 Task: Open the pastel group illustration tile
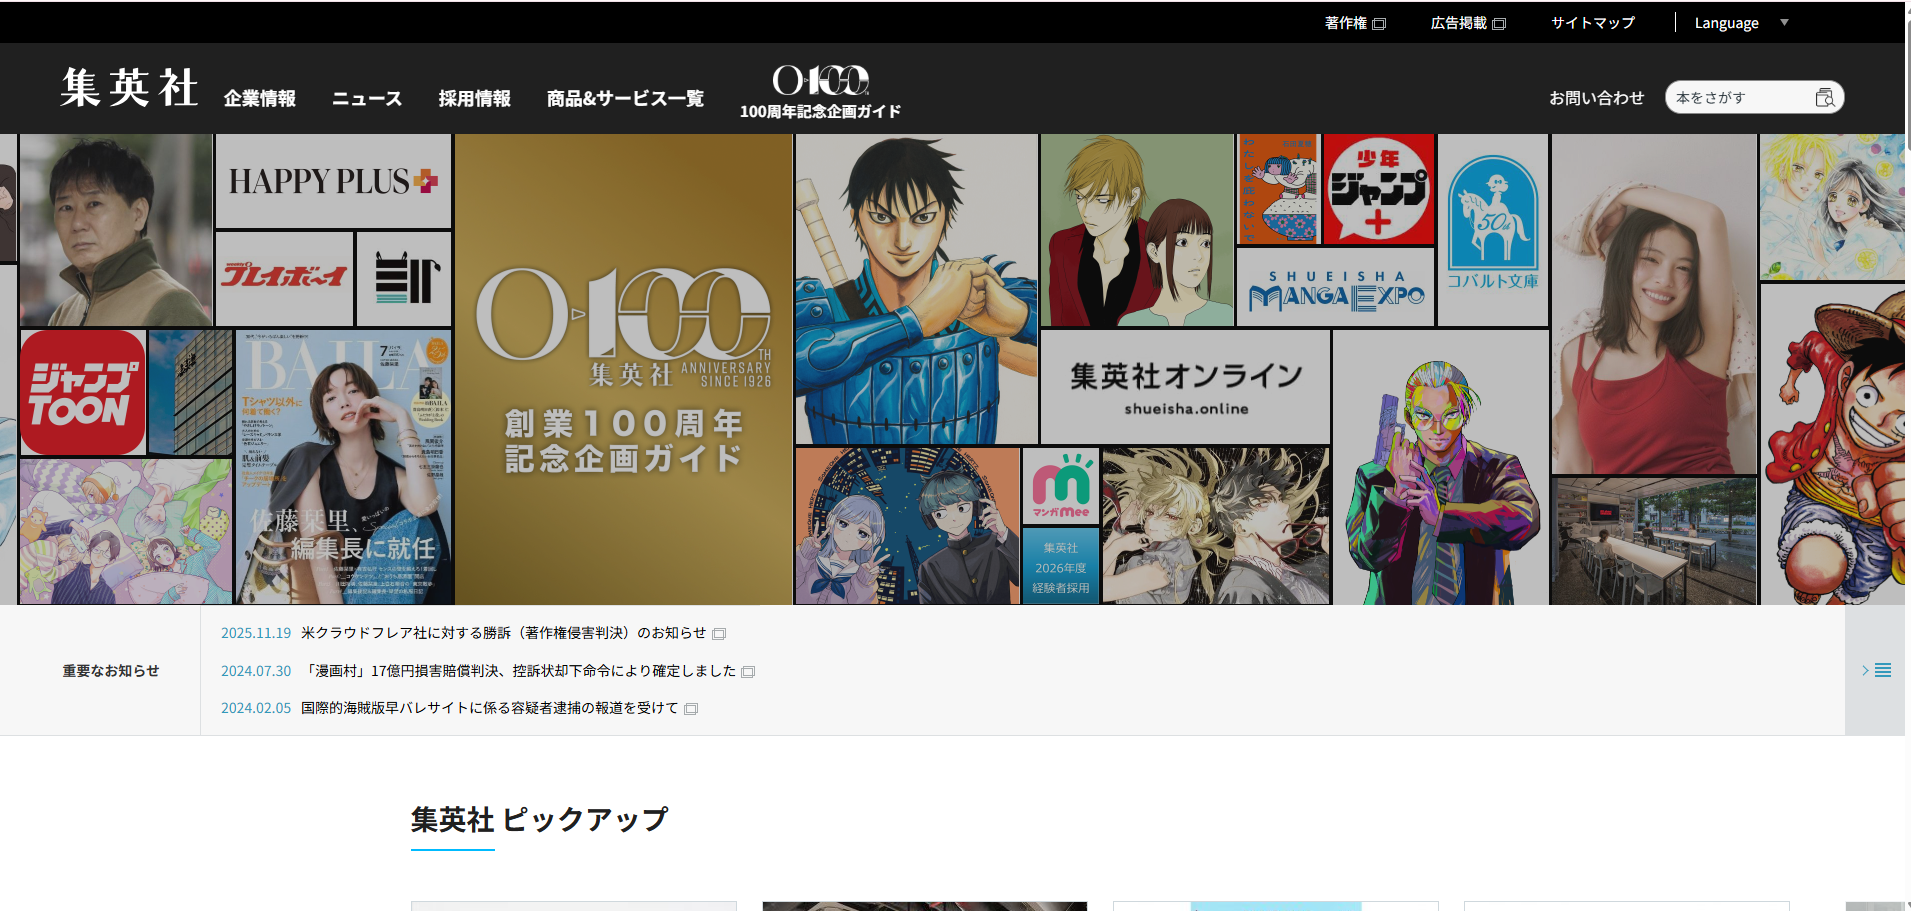point(126,532)
